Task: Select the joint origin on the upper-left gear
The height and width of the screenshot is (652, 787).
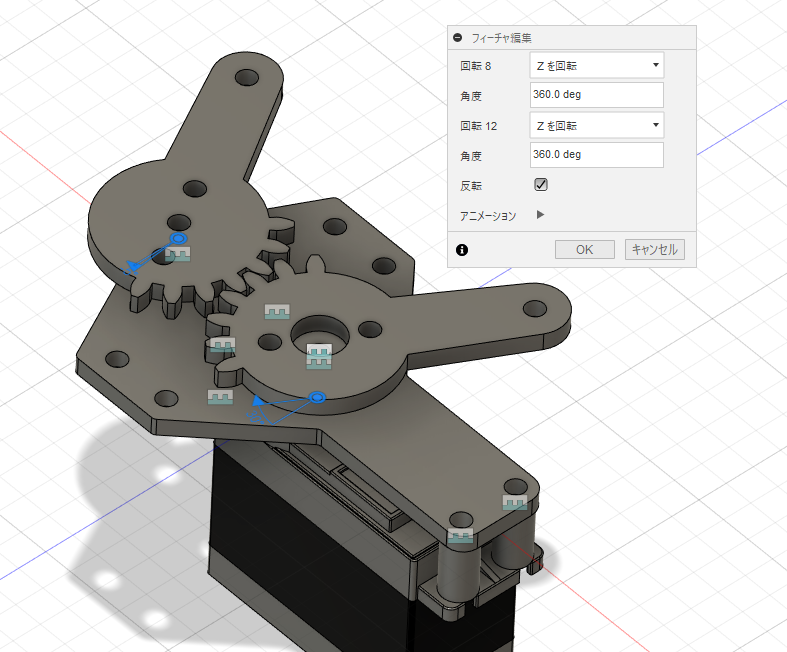Action: tap(178, 238)
